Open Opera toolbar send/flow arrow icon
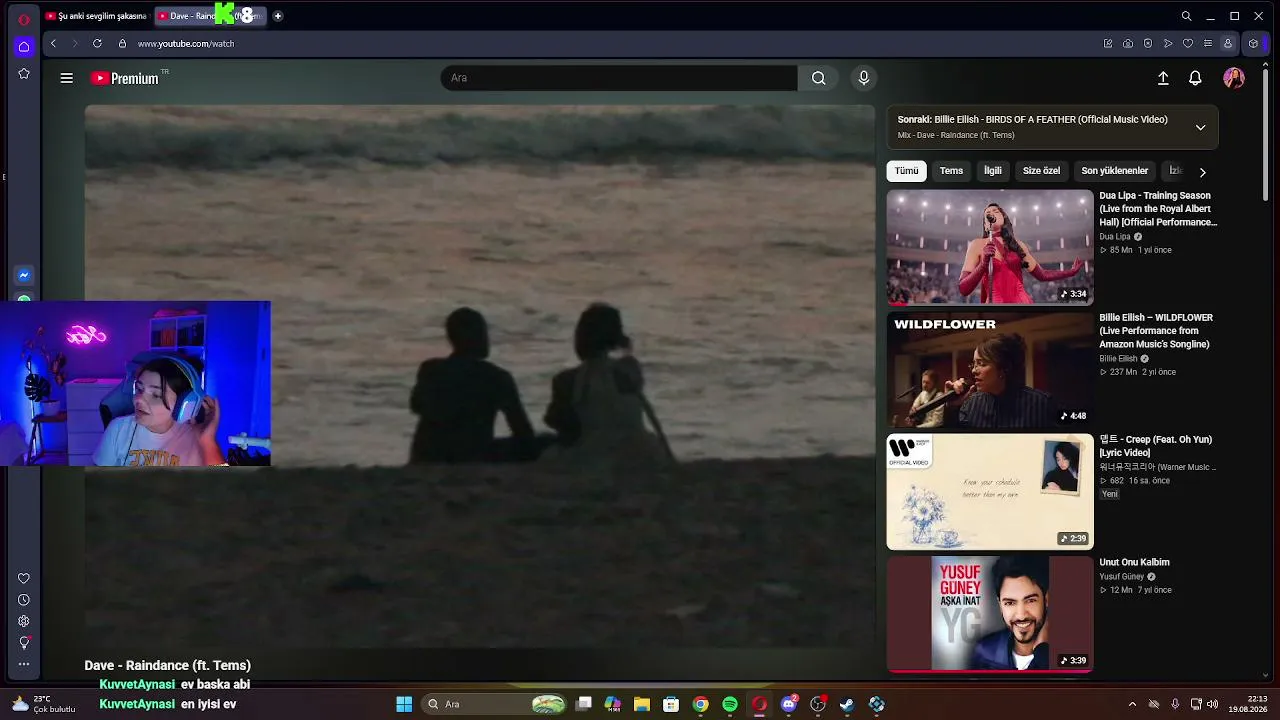The width and height of the screenshot is (1280, 720). click(x=1168, y=43)
